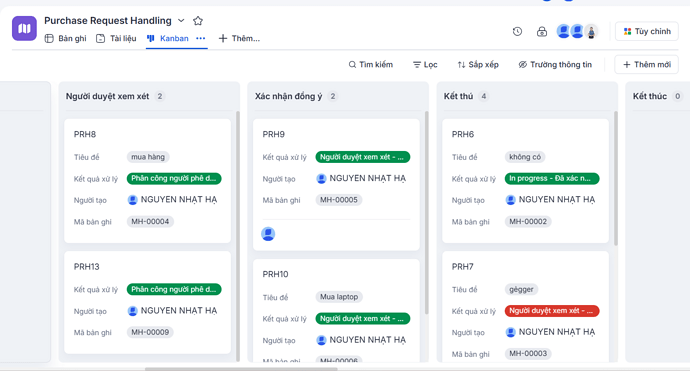Click record code MH-00003
Viewport: 690px width, 371px height.
pyautogui.click(x=528, y=354)
